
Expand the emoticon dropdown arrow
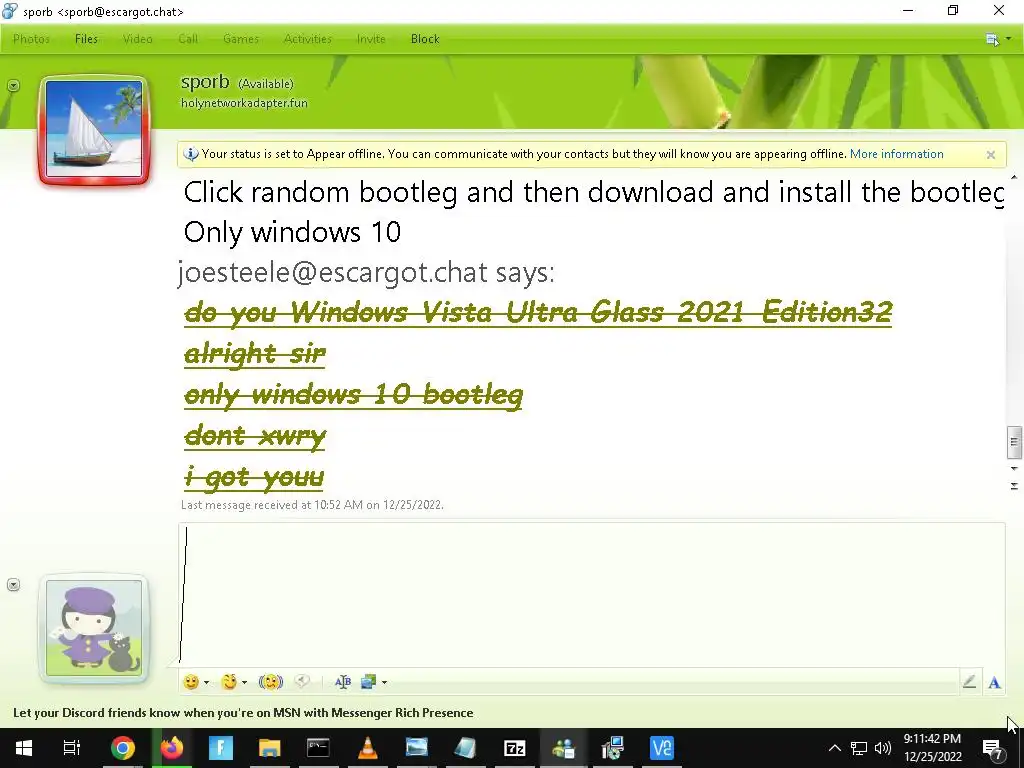[x=206, y=682]
